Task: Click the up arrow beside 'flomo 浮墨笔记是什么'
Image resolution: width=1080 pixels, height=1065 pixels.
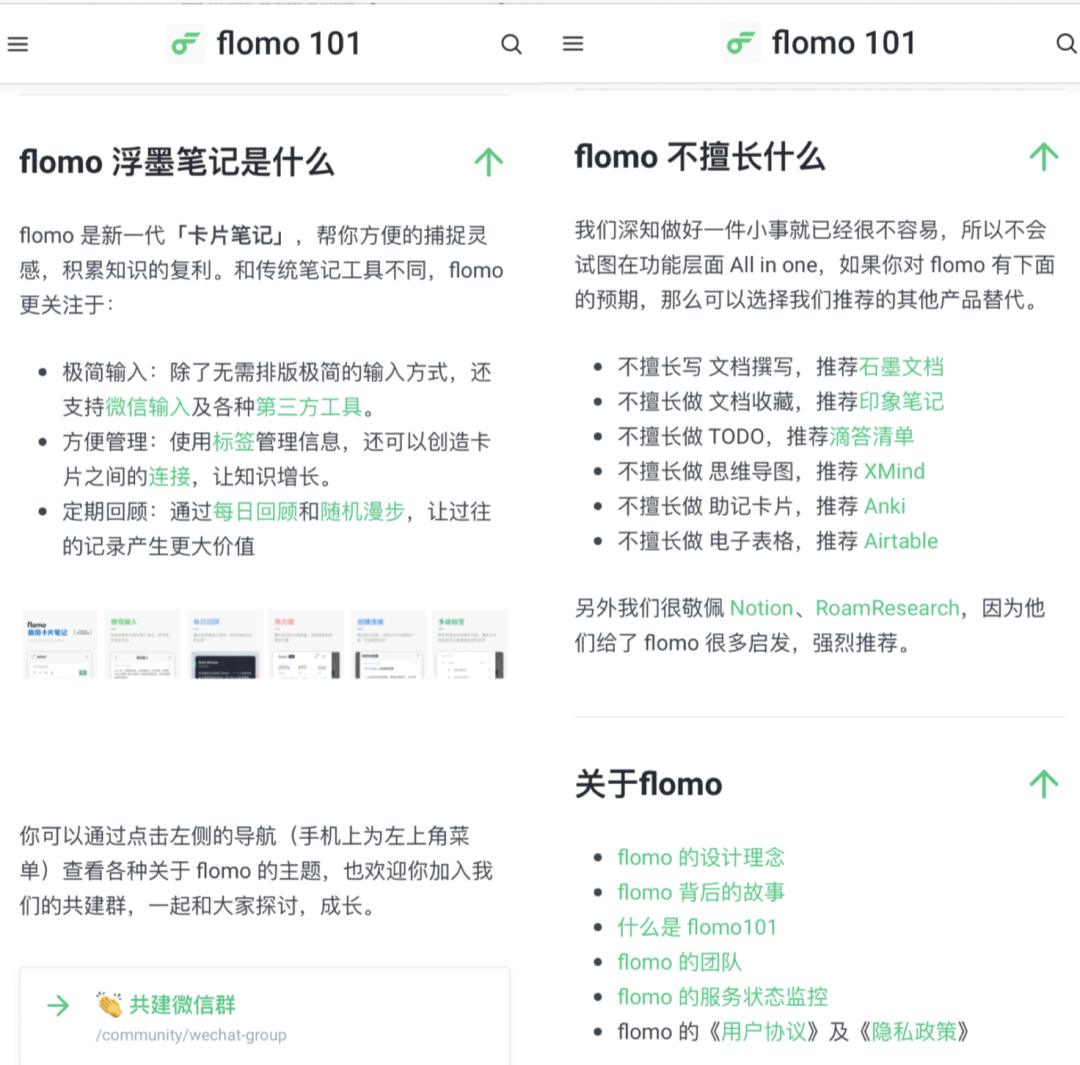Action: 488,162
